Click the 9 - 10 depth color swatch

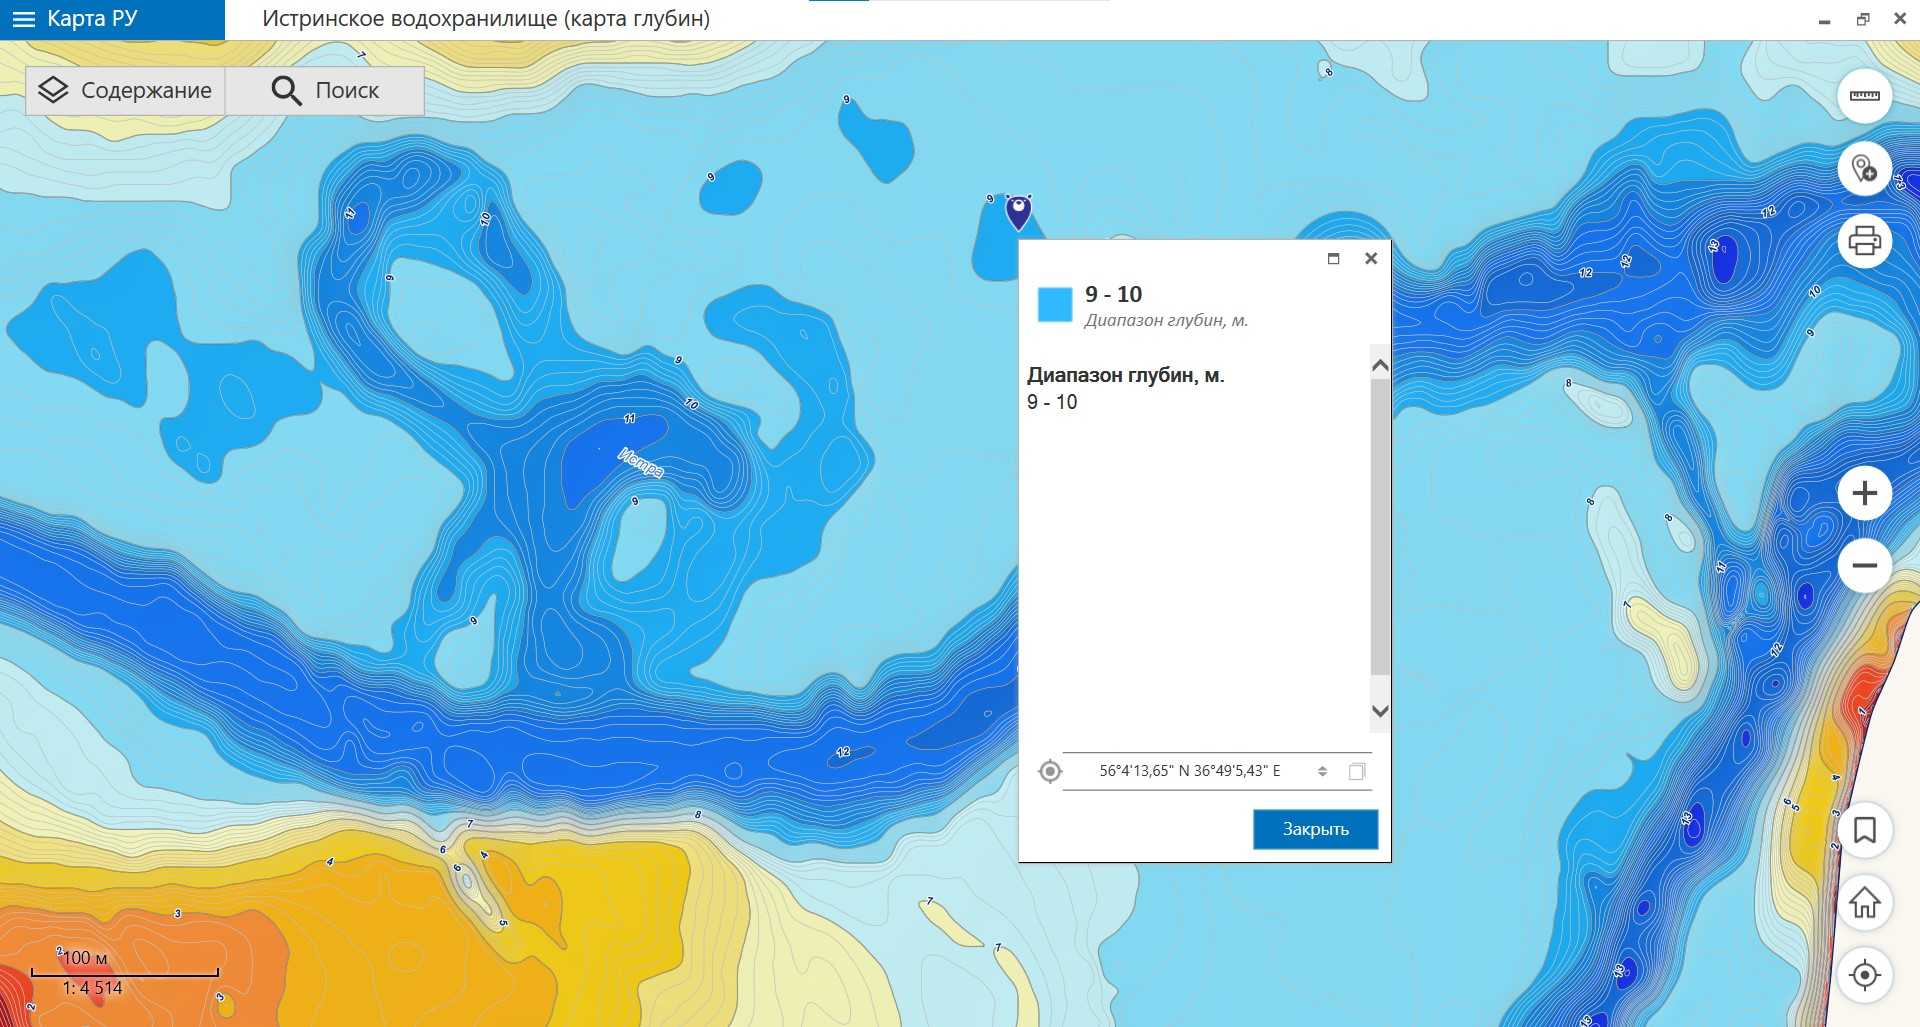[1054, 304]
